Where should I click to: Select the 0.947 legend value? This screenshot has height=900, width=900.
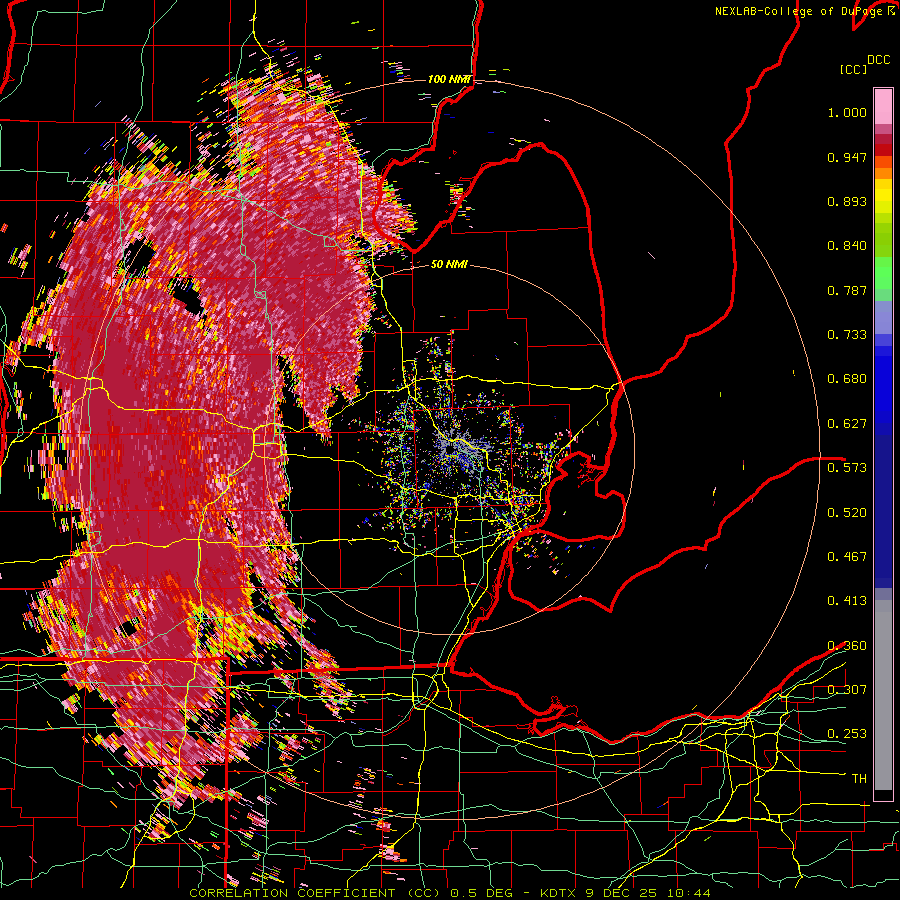(x=847, y=157)
